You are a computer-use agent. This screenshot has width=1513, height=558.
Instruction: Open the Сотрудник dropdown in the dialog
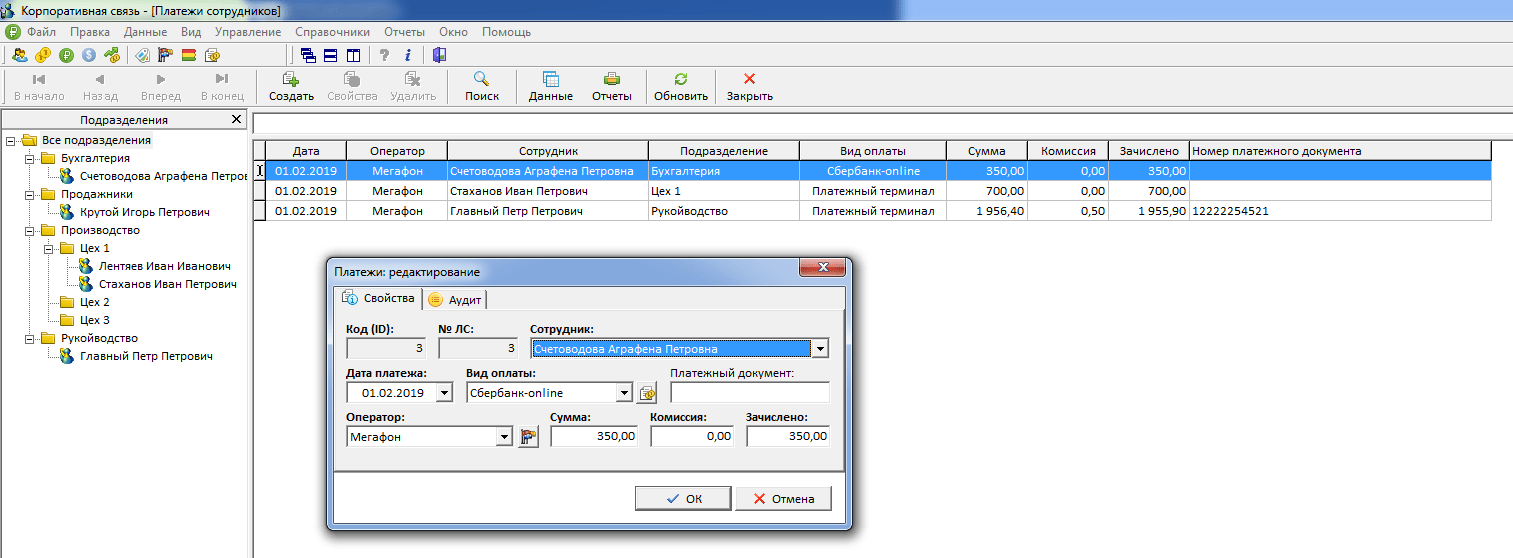point(820,349)
